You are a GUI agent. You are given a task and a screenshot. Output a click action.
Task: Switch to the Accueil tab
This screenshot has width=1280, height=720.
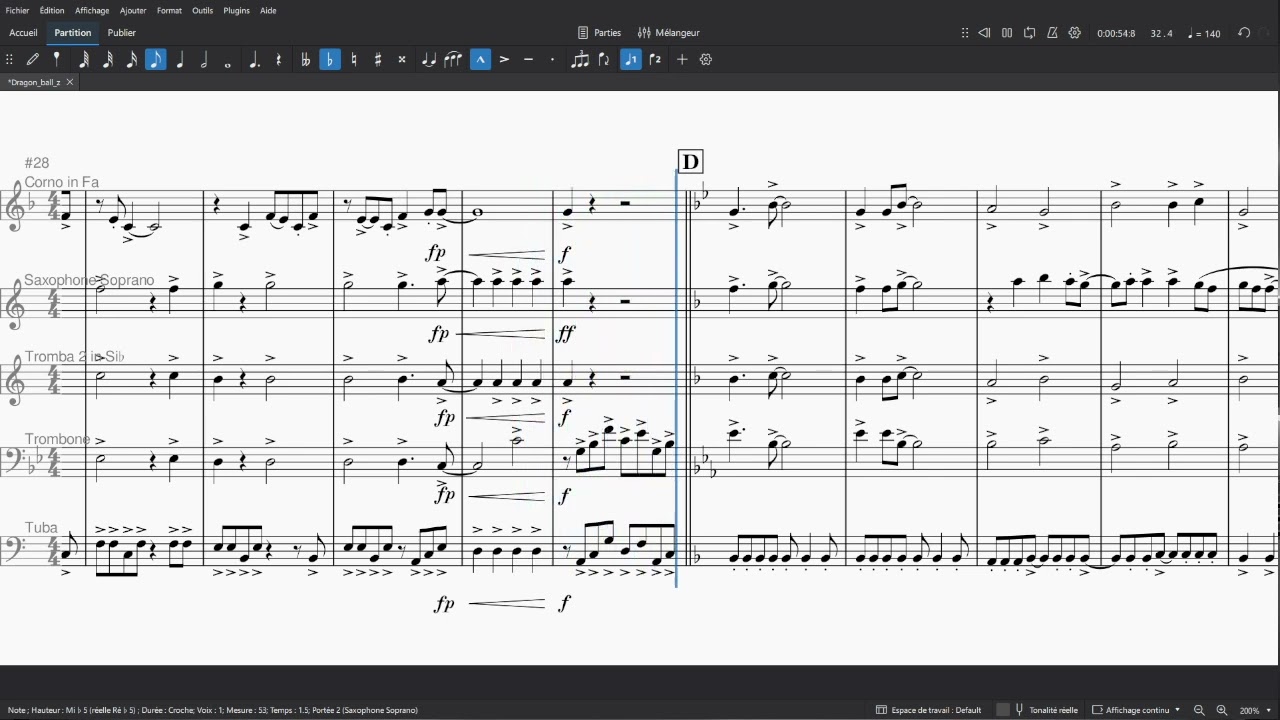pyautogui.click(x=23, y=33)
